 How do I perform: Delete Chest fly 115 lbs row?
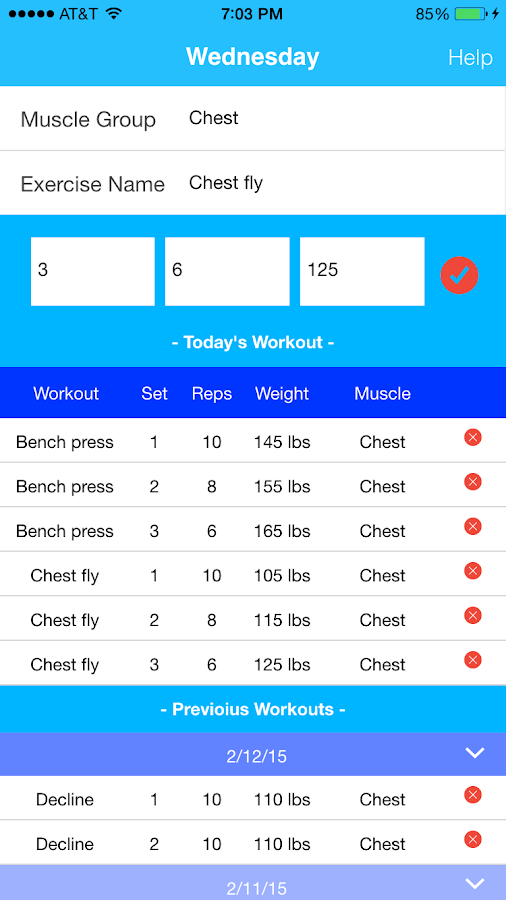(x=472, y=615)
